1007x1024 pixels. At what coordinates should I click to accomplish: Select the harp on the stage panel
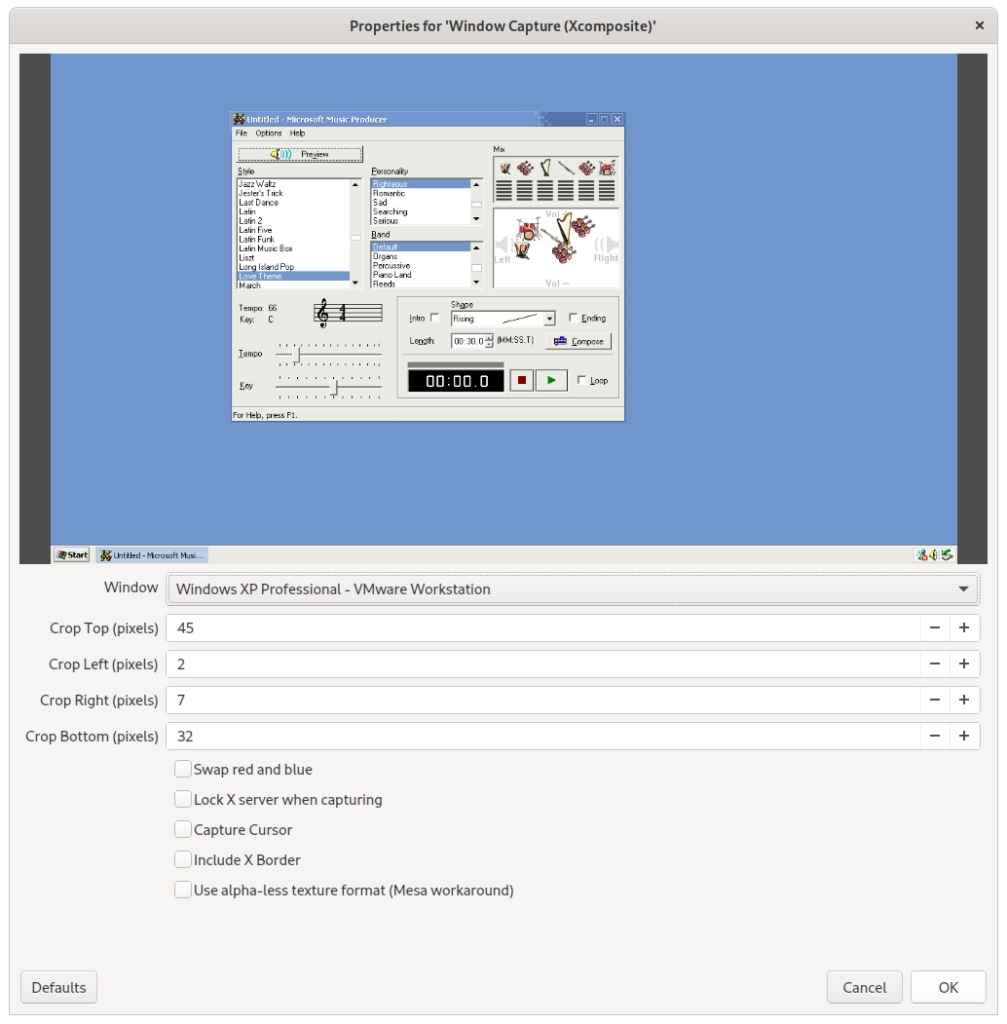[564, 227]
